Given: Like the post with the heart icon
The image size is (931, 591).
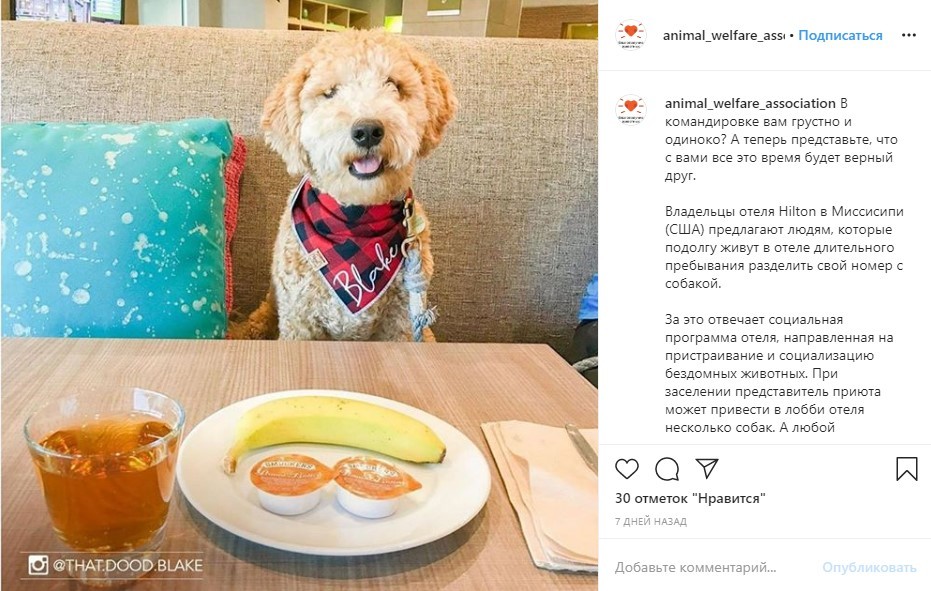Looking at the screenshot, I should click(x=627, y=468).
